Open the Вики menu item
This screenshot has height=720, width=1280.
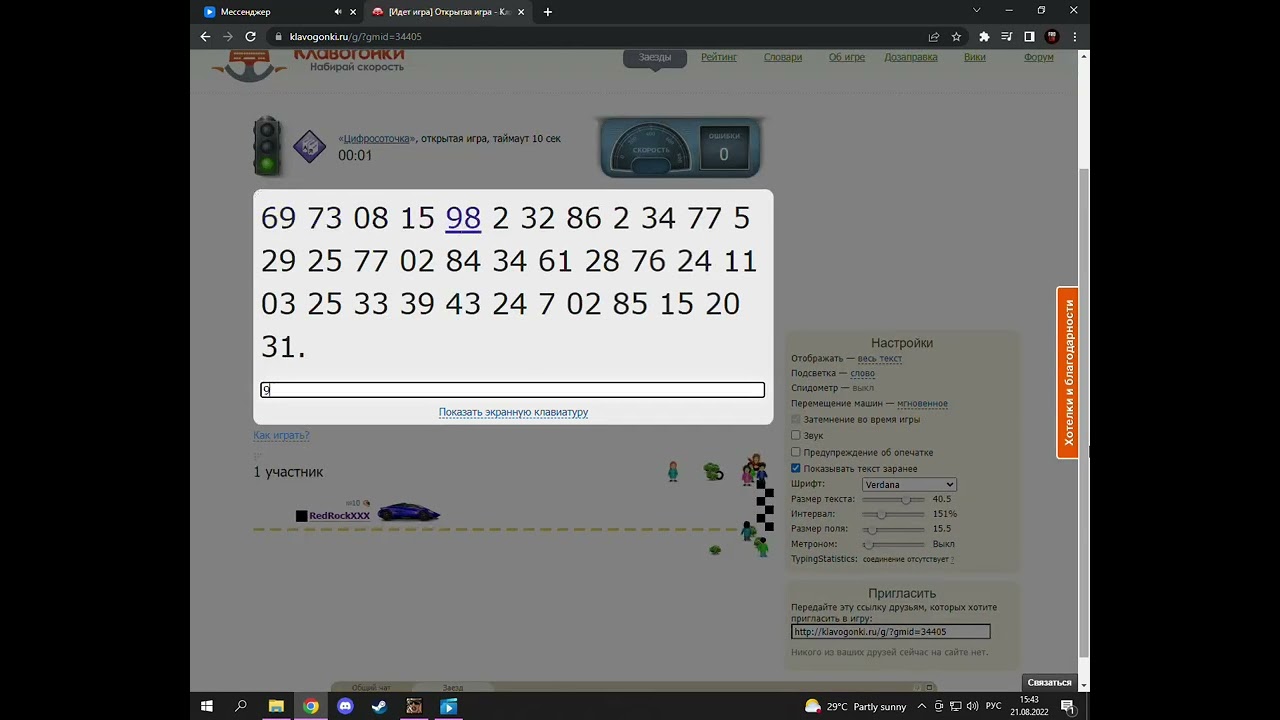click(x=975, y=57)
